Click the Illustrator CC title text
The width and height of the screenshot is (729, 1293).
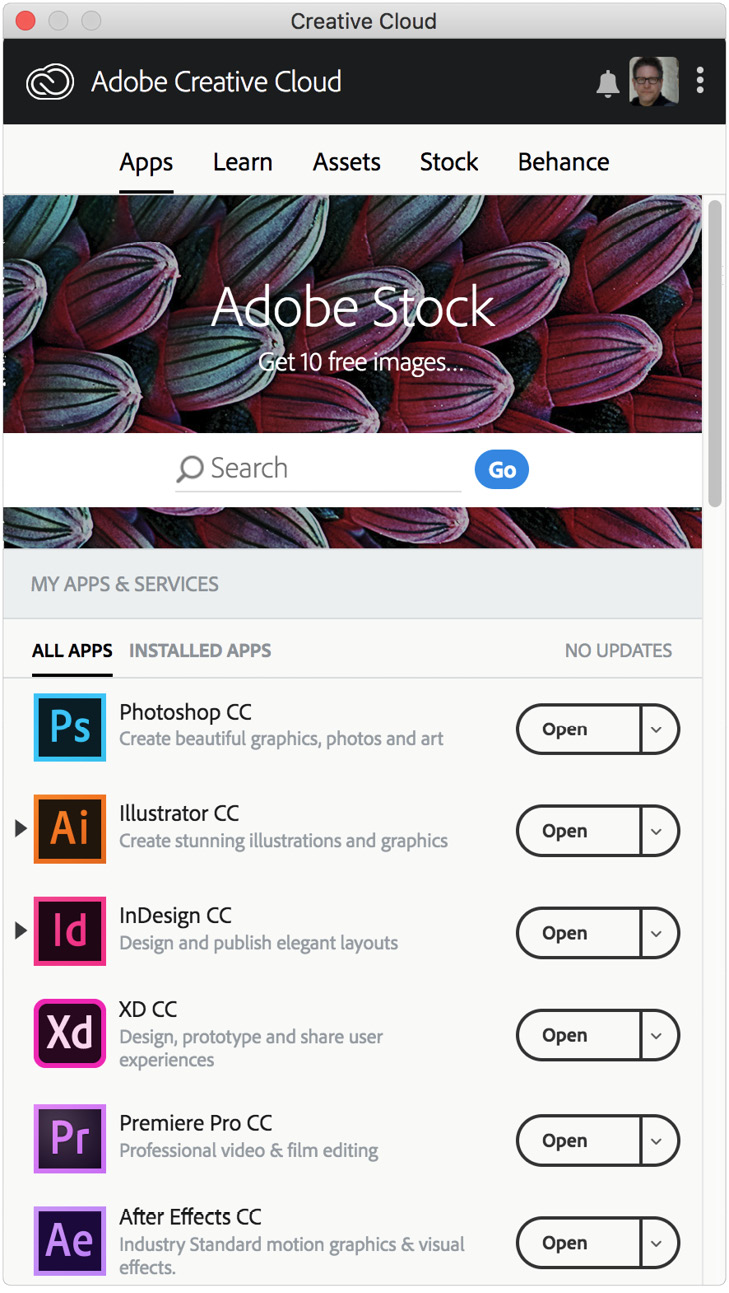[x=179, y=814]
